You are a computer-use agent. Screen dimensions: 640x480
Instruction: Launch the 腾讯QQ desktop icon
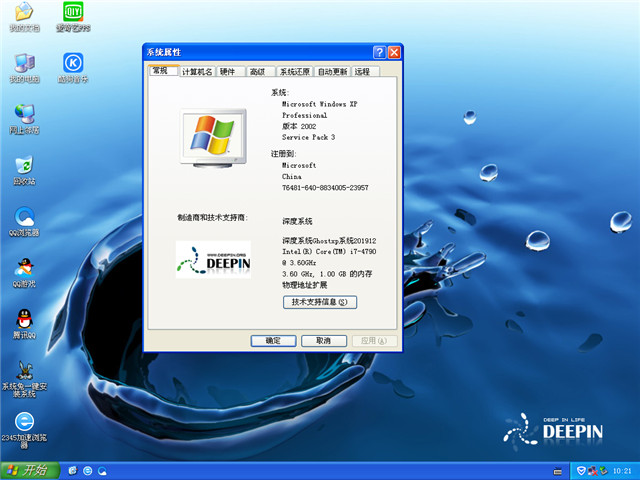click(x=24, y=324)
